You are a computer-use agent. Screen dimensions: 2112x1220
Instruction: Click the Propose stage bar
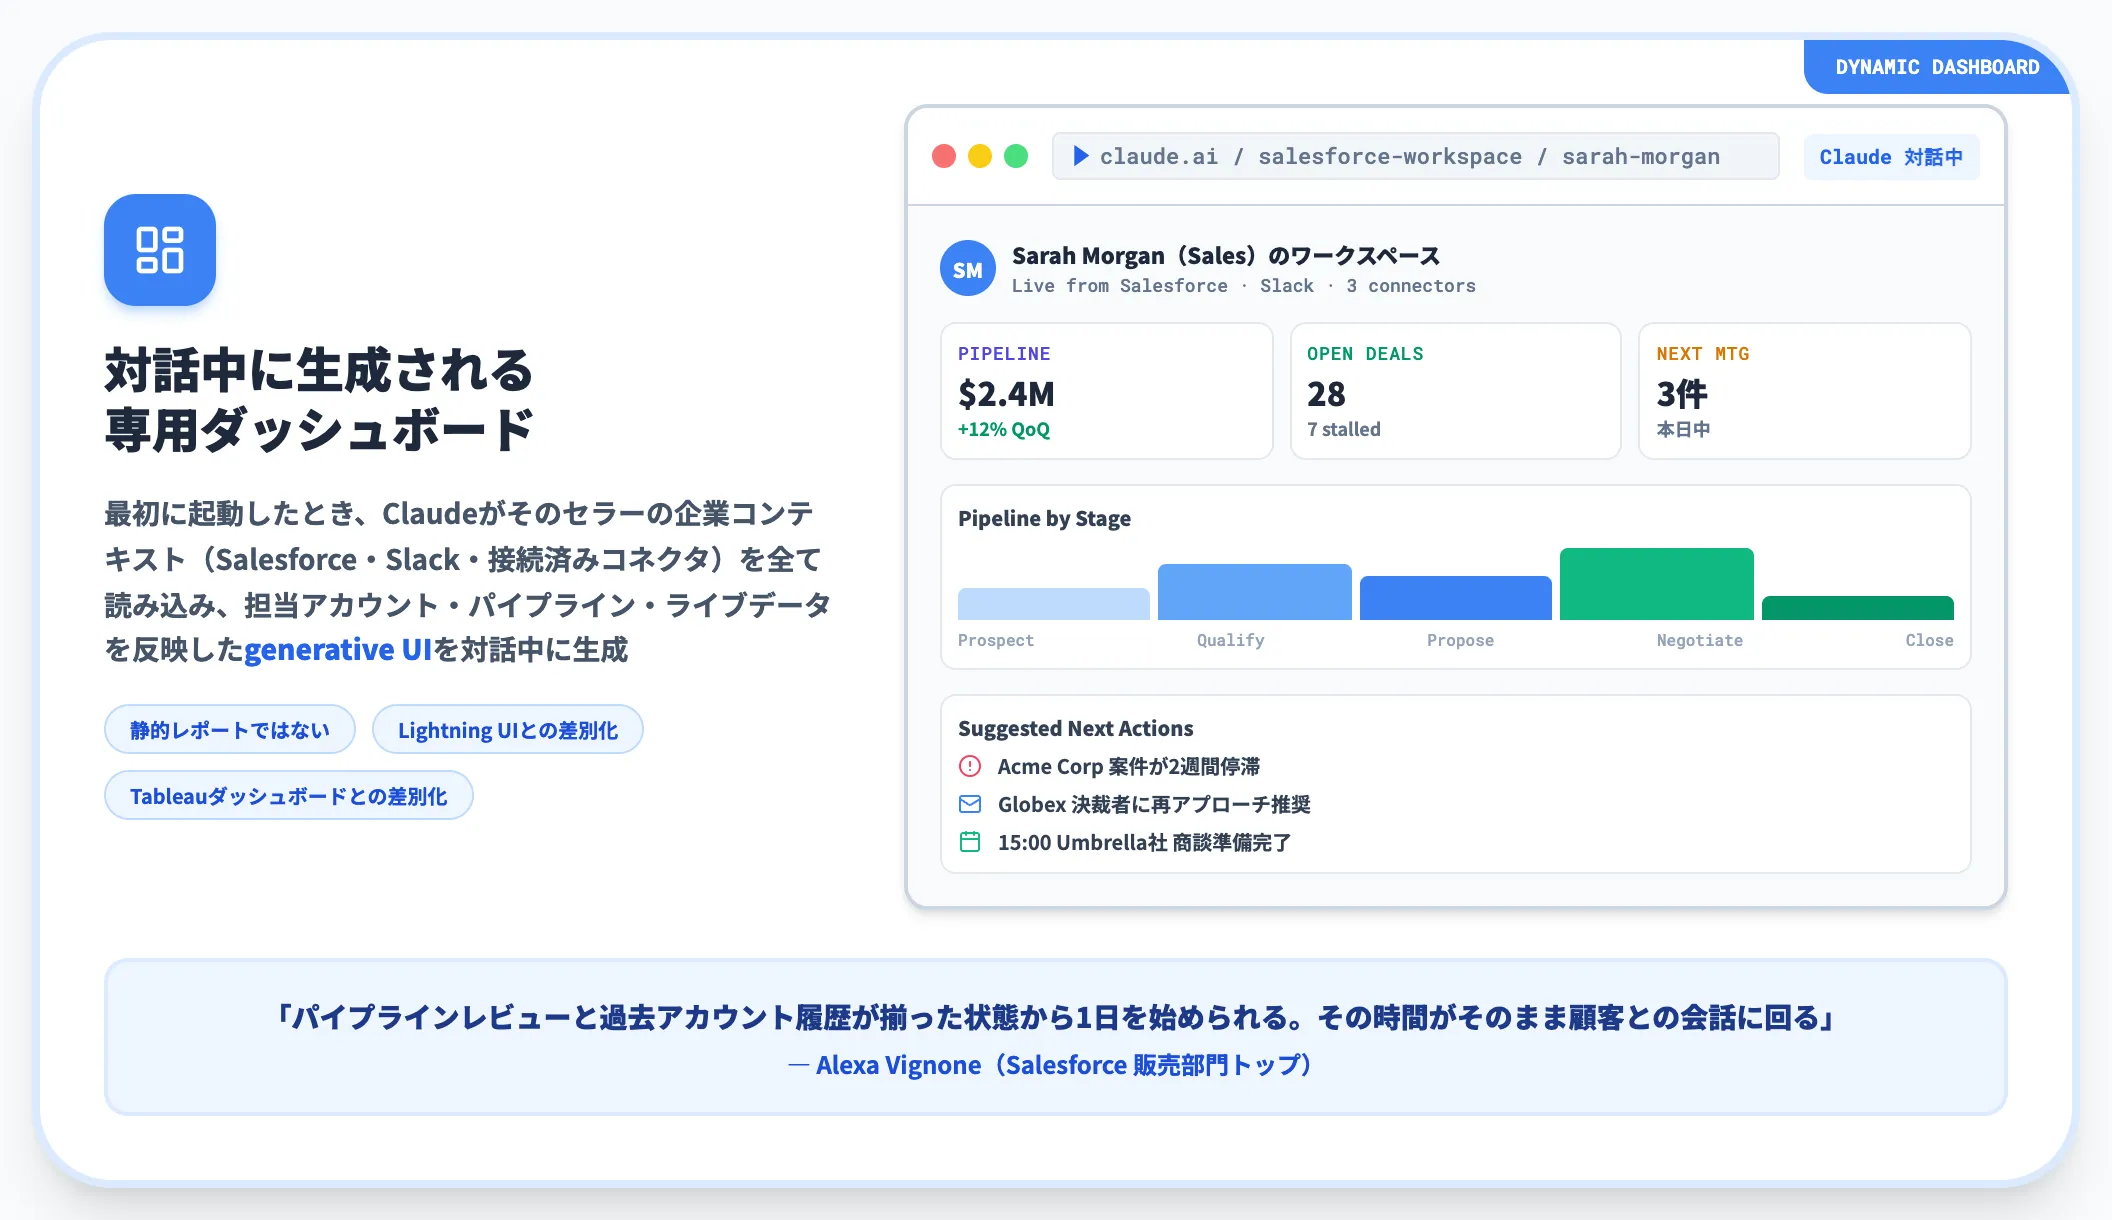click(1456, 598)
